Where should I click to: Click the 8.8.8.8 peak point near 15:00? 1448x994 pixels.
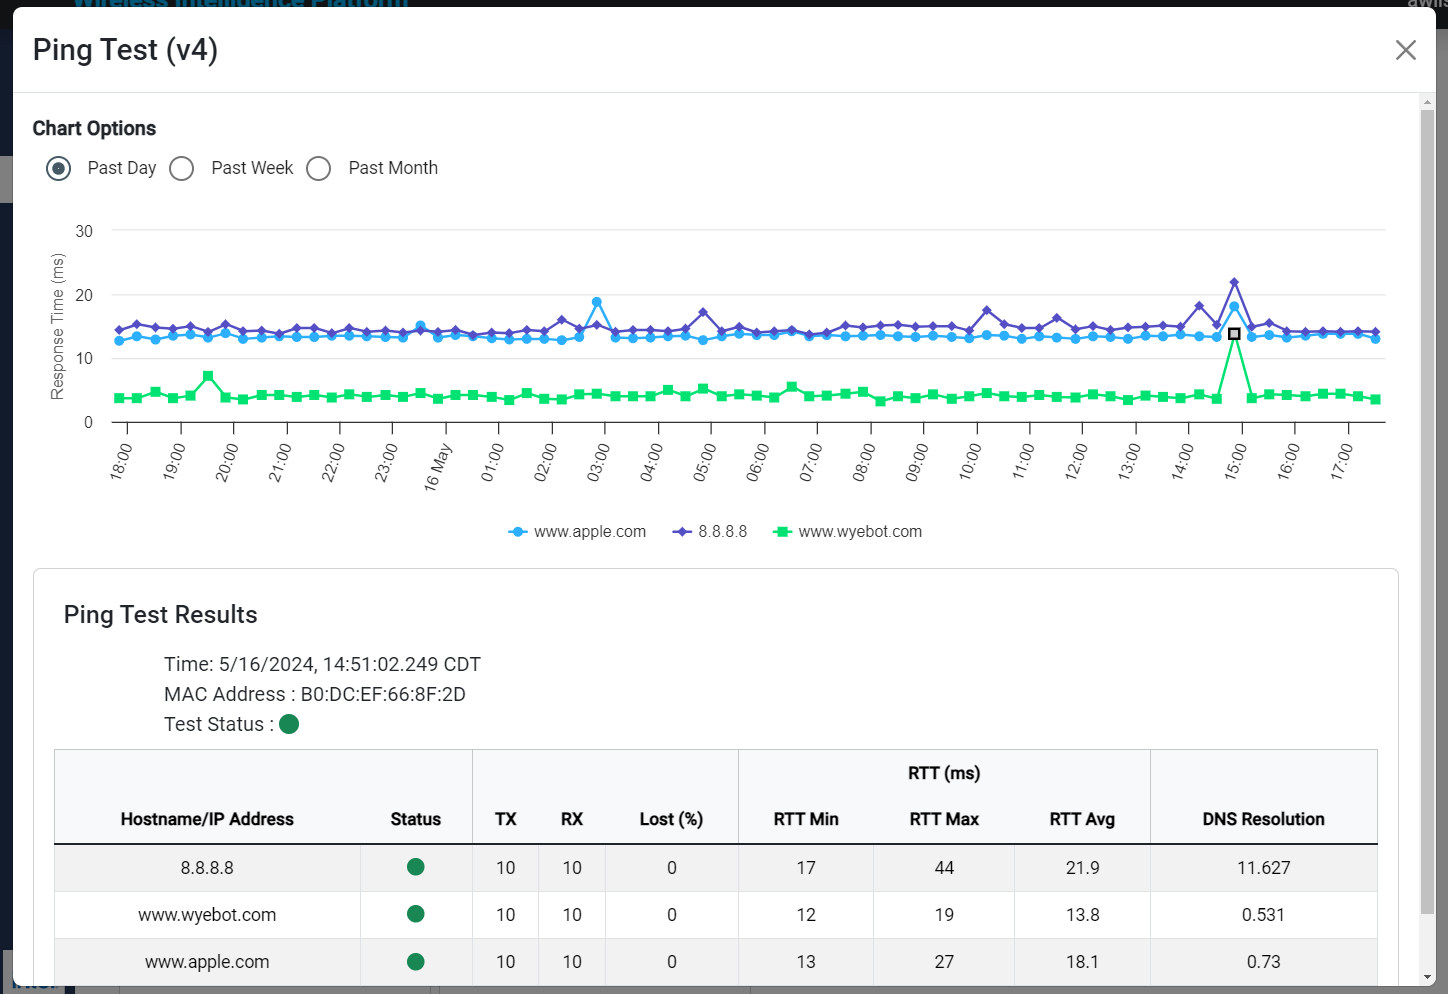point(1234,283)
